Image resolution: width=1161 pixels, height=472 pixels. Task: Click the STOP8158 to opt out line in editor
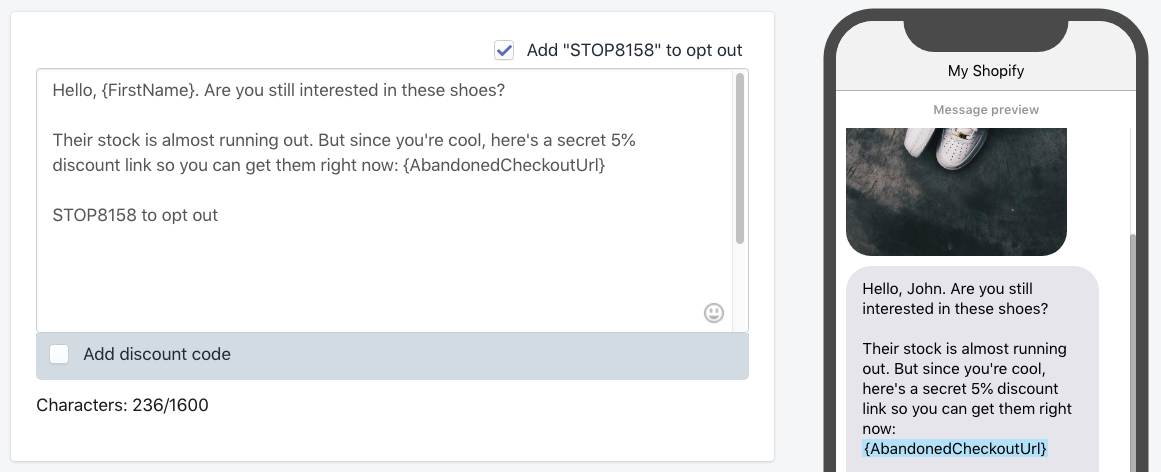pos(135,216)
